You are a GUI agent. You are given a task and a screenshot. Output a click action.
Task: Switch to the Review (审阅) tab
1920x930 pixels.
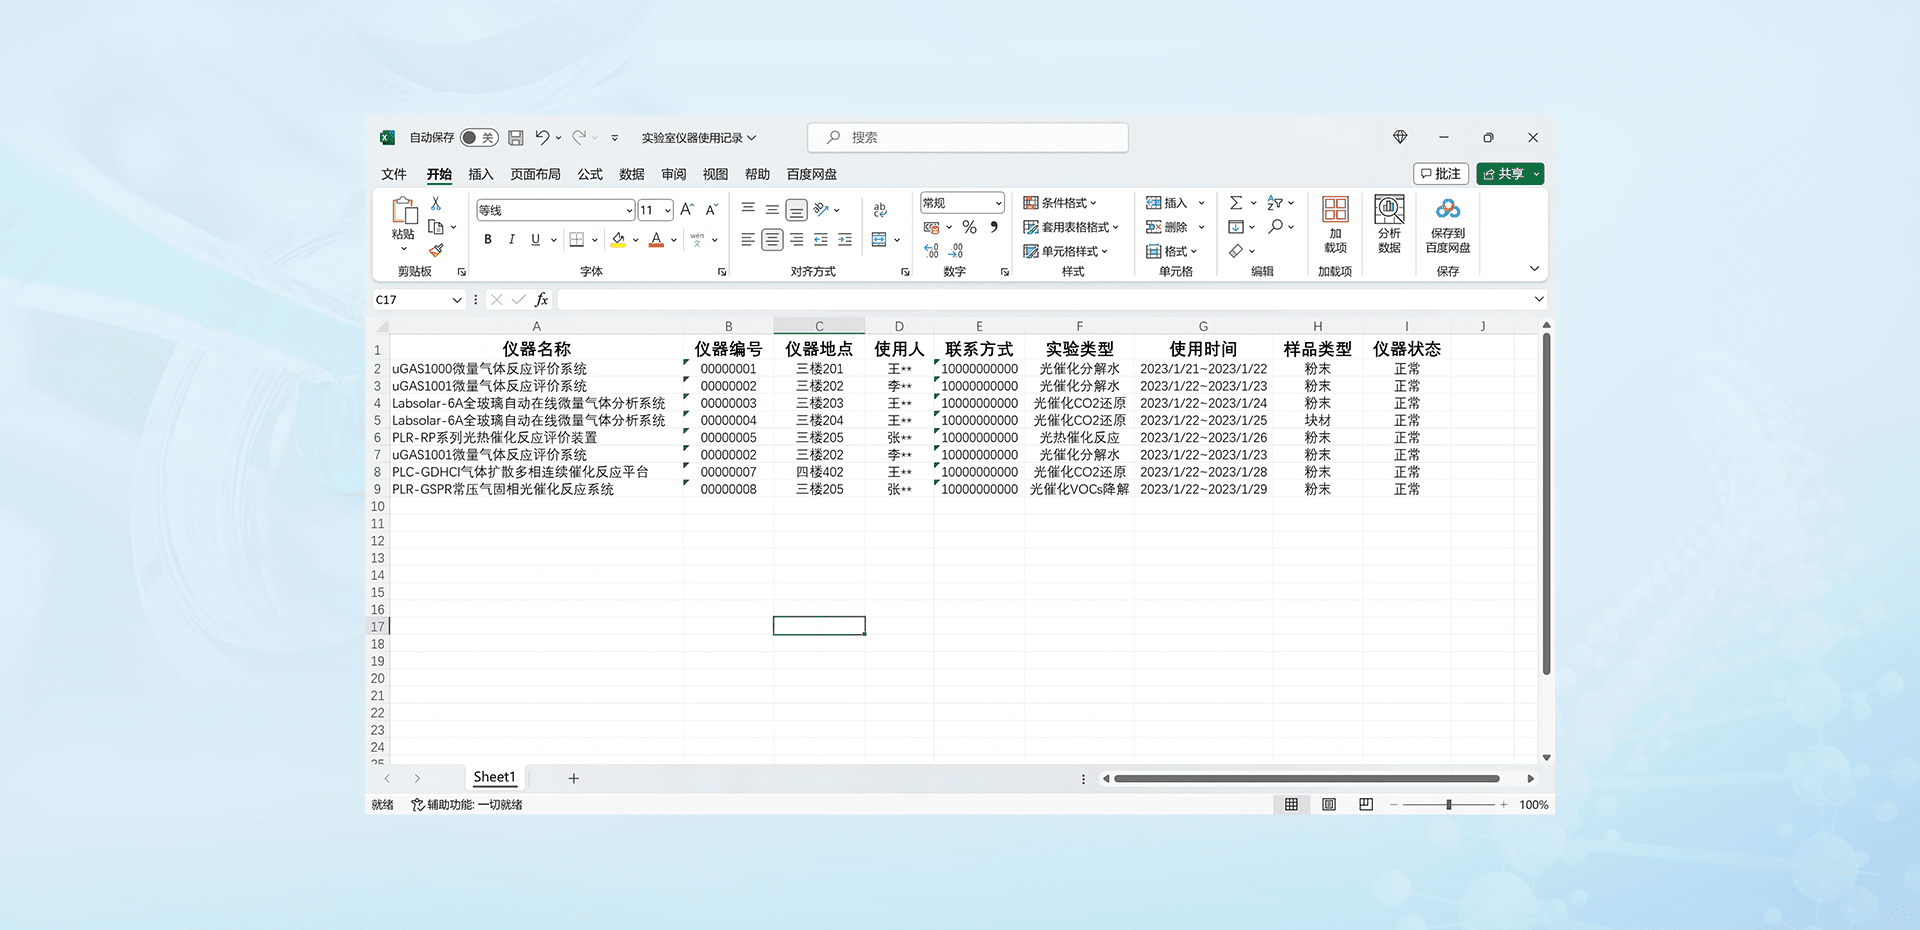click(674, 174)
